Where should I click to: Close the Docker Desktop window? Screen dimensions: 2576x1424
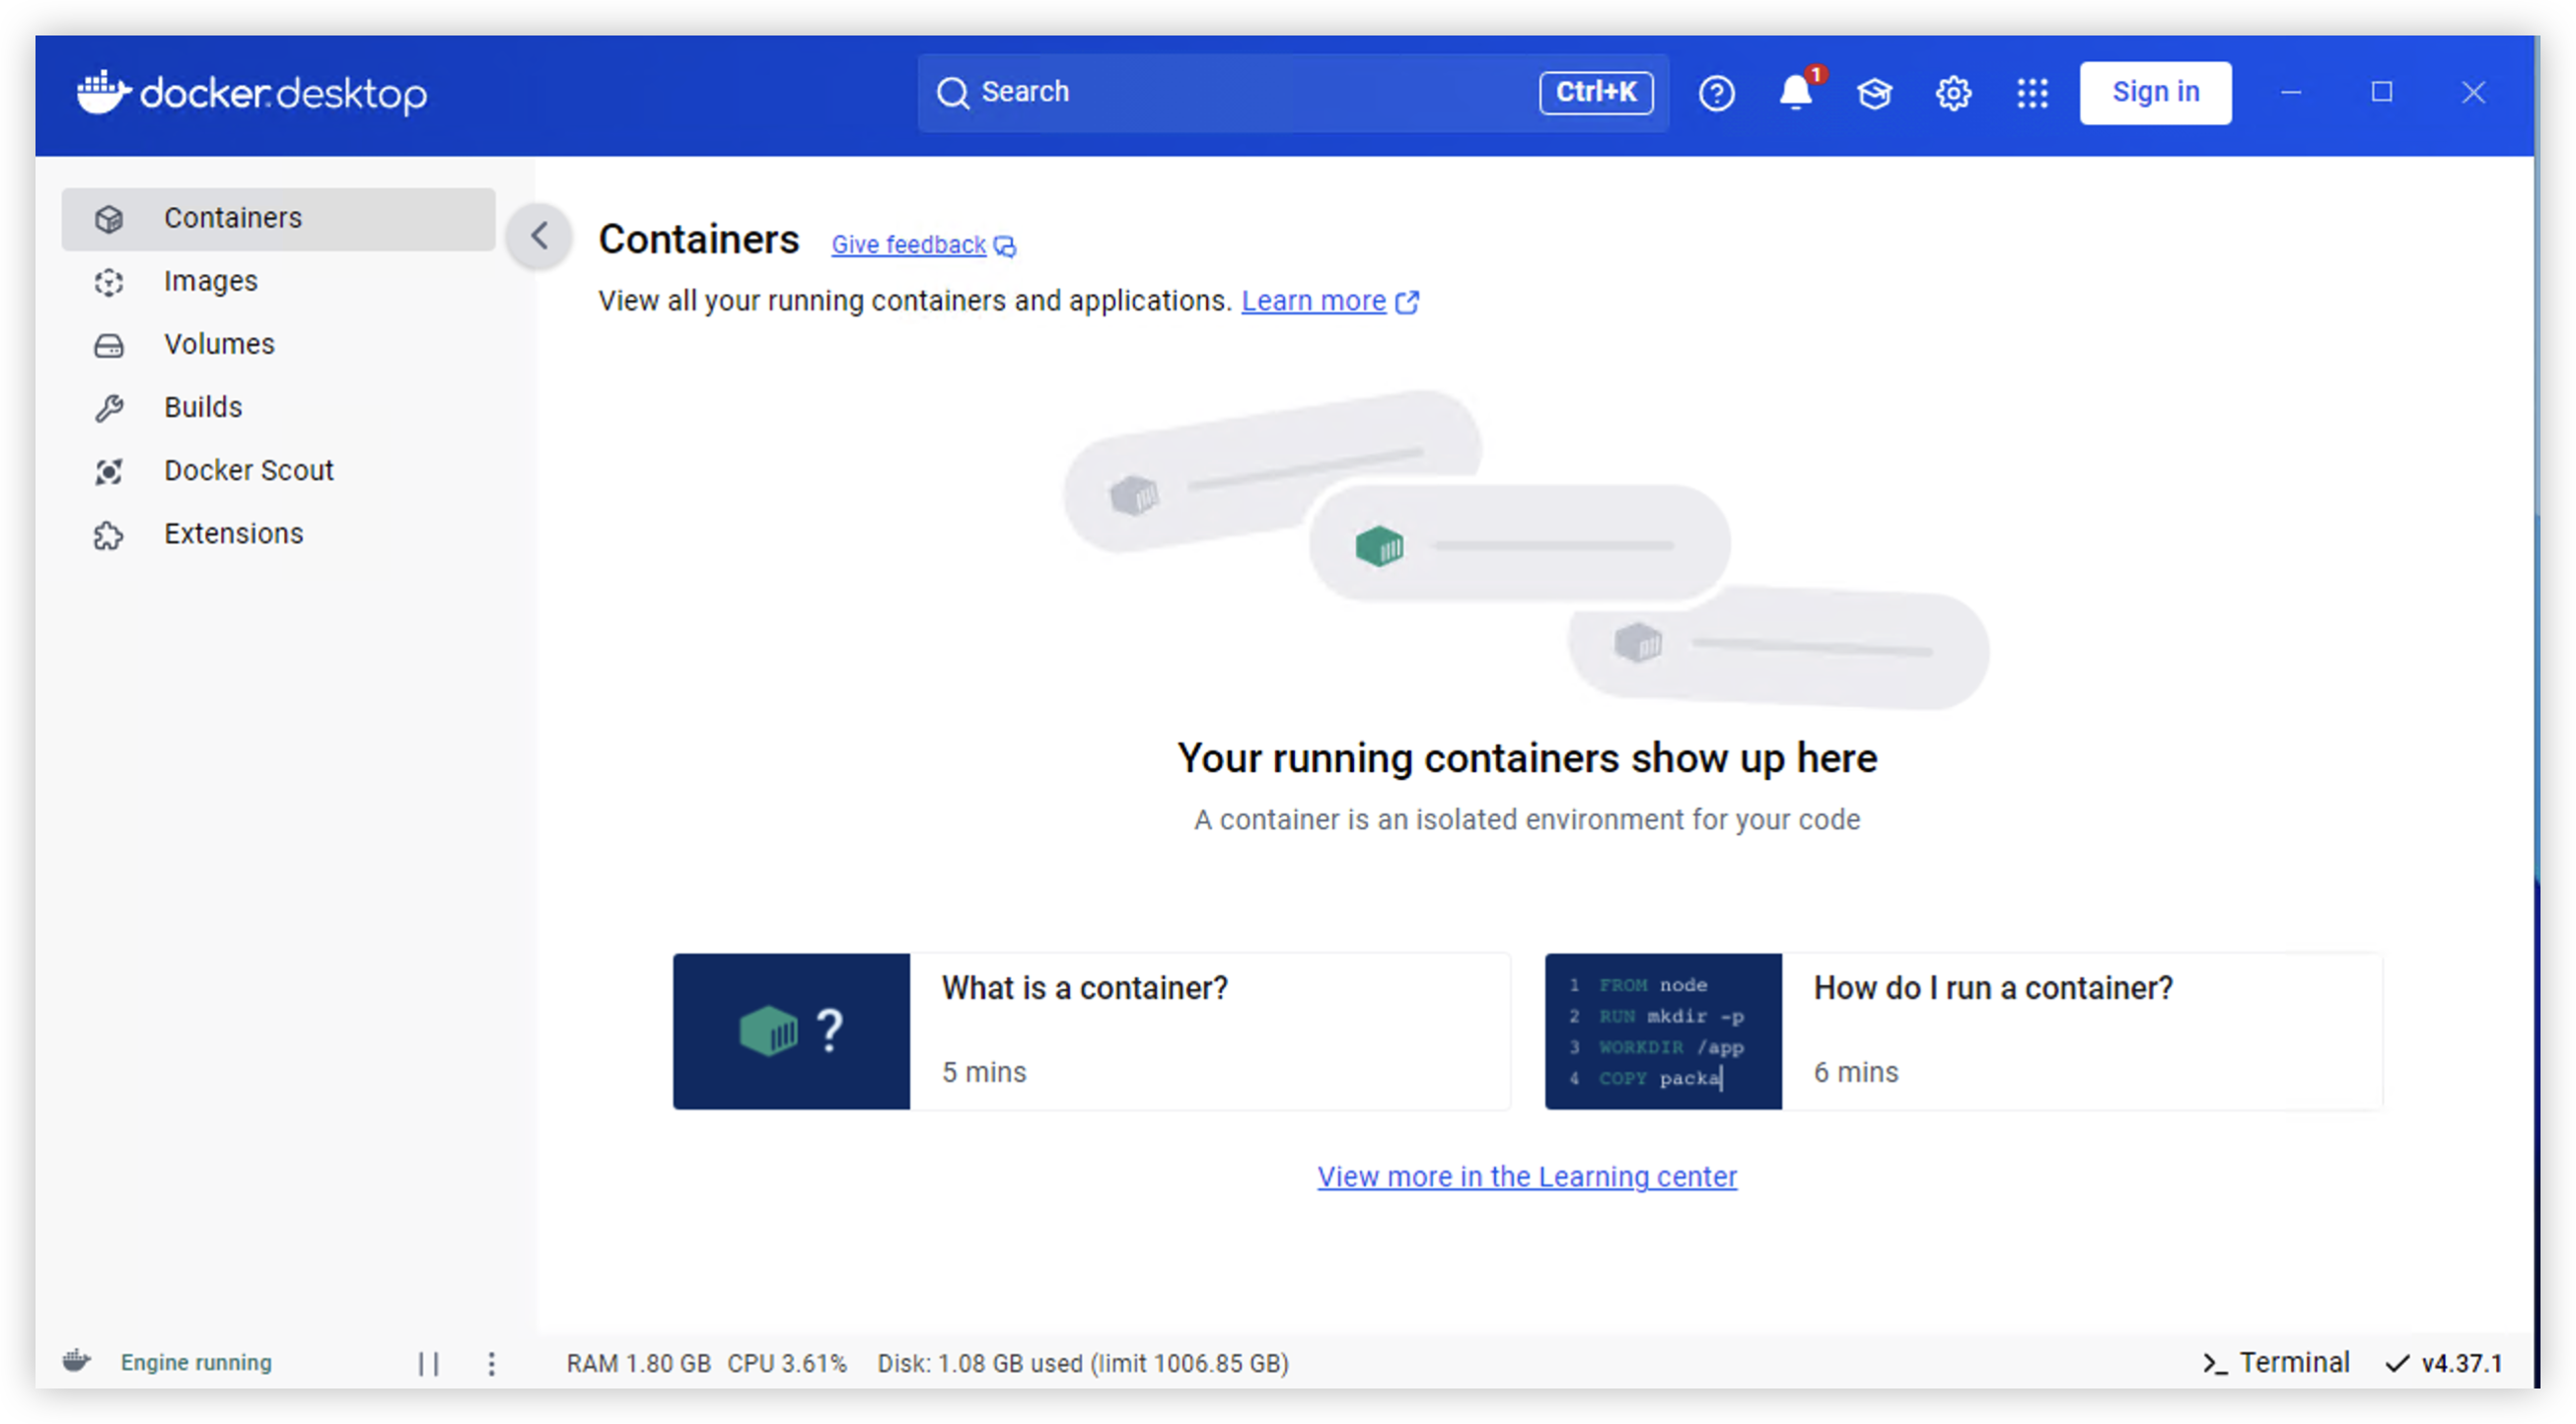click(2473, 92)
